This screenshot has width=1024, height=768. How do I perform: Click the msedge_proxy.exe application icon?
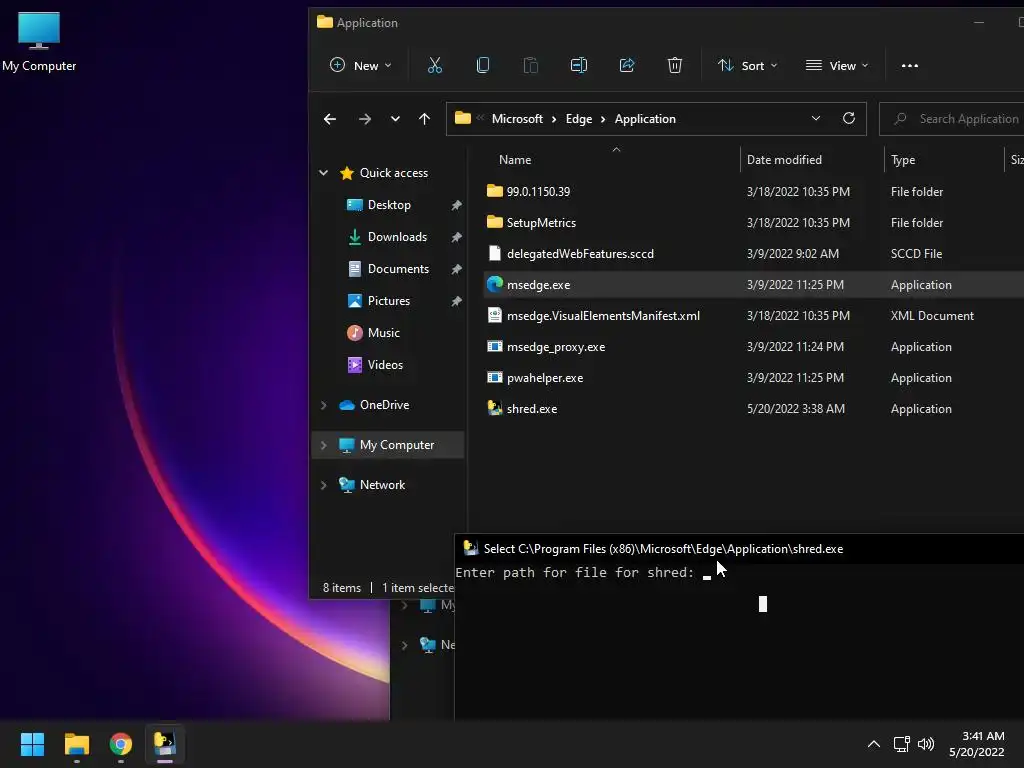point(494,346)
